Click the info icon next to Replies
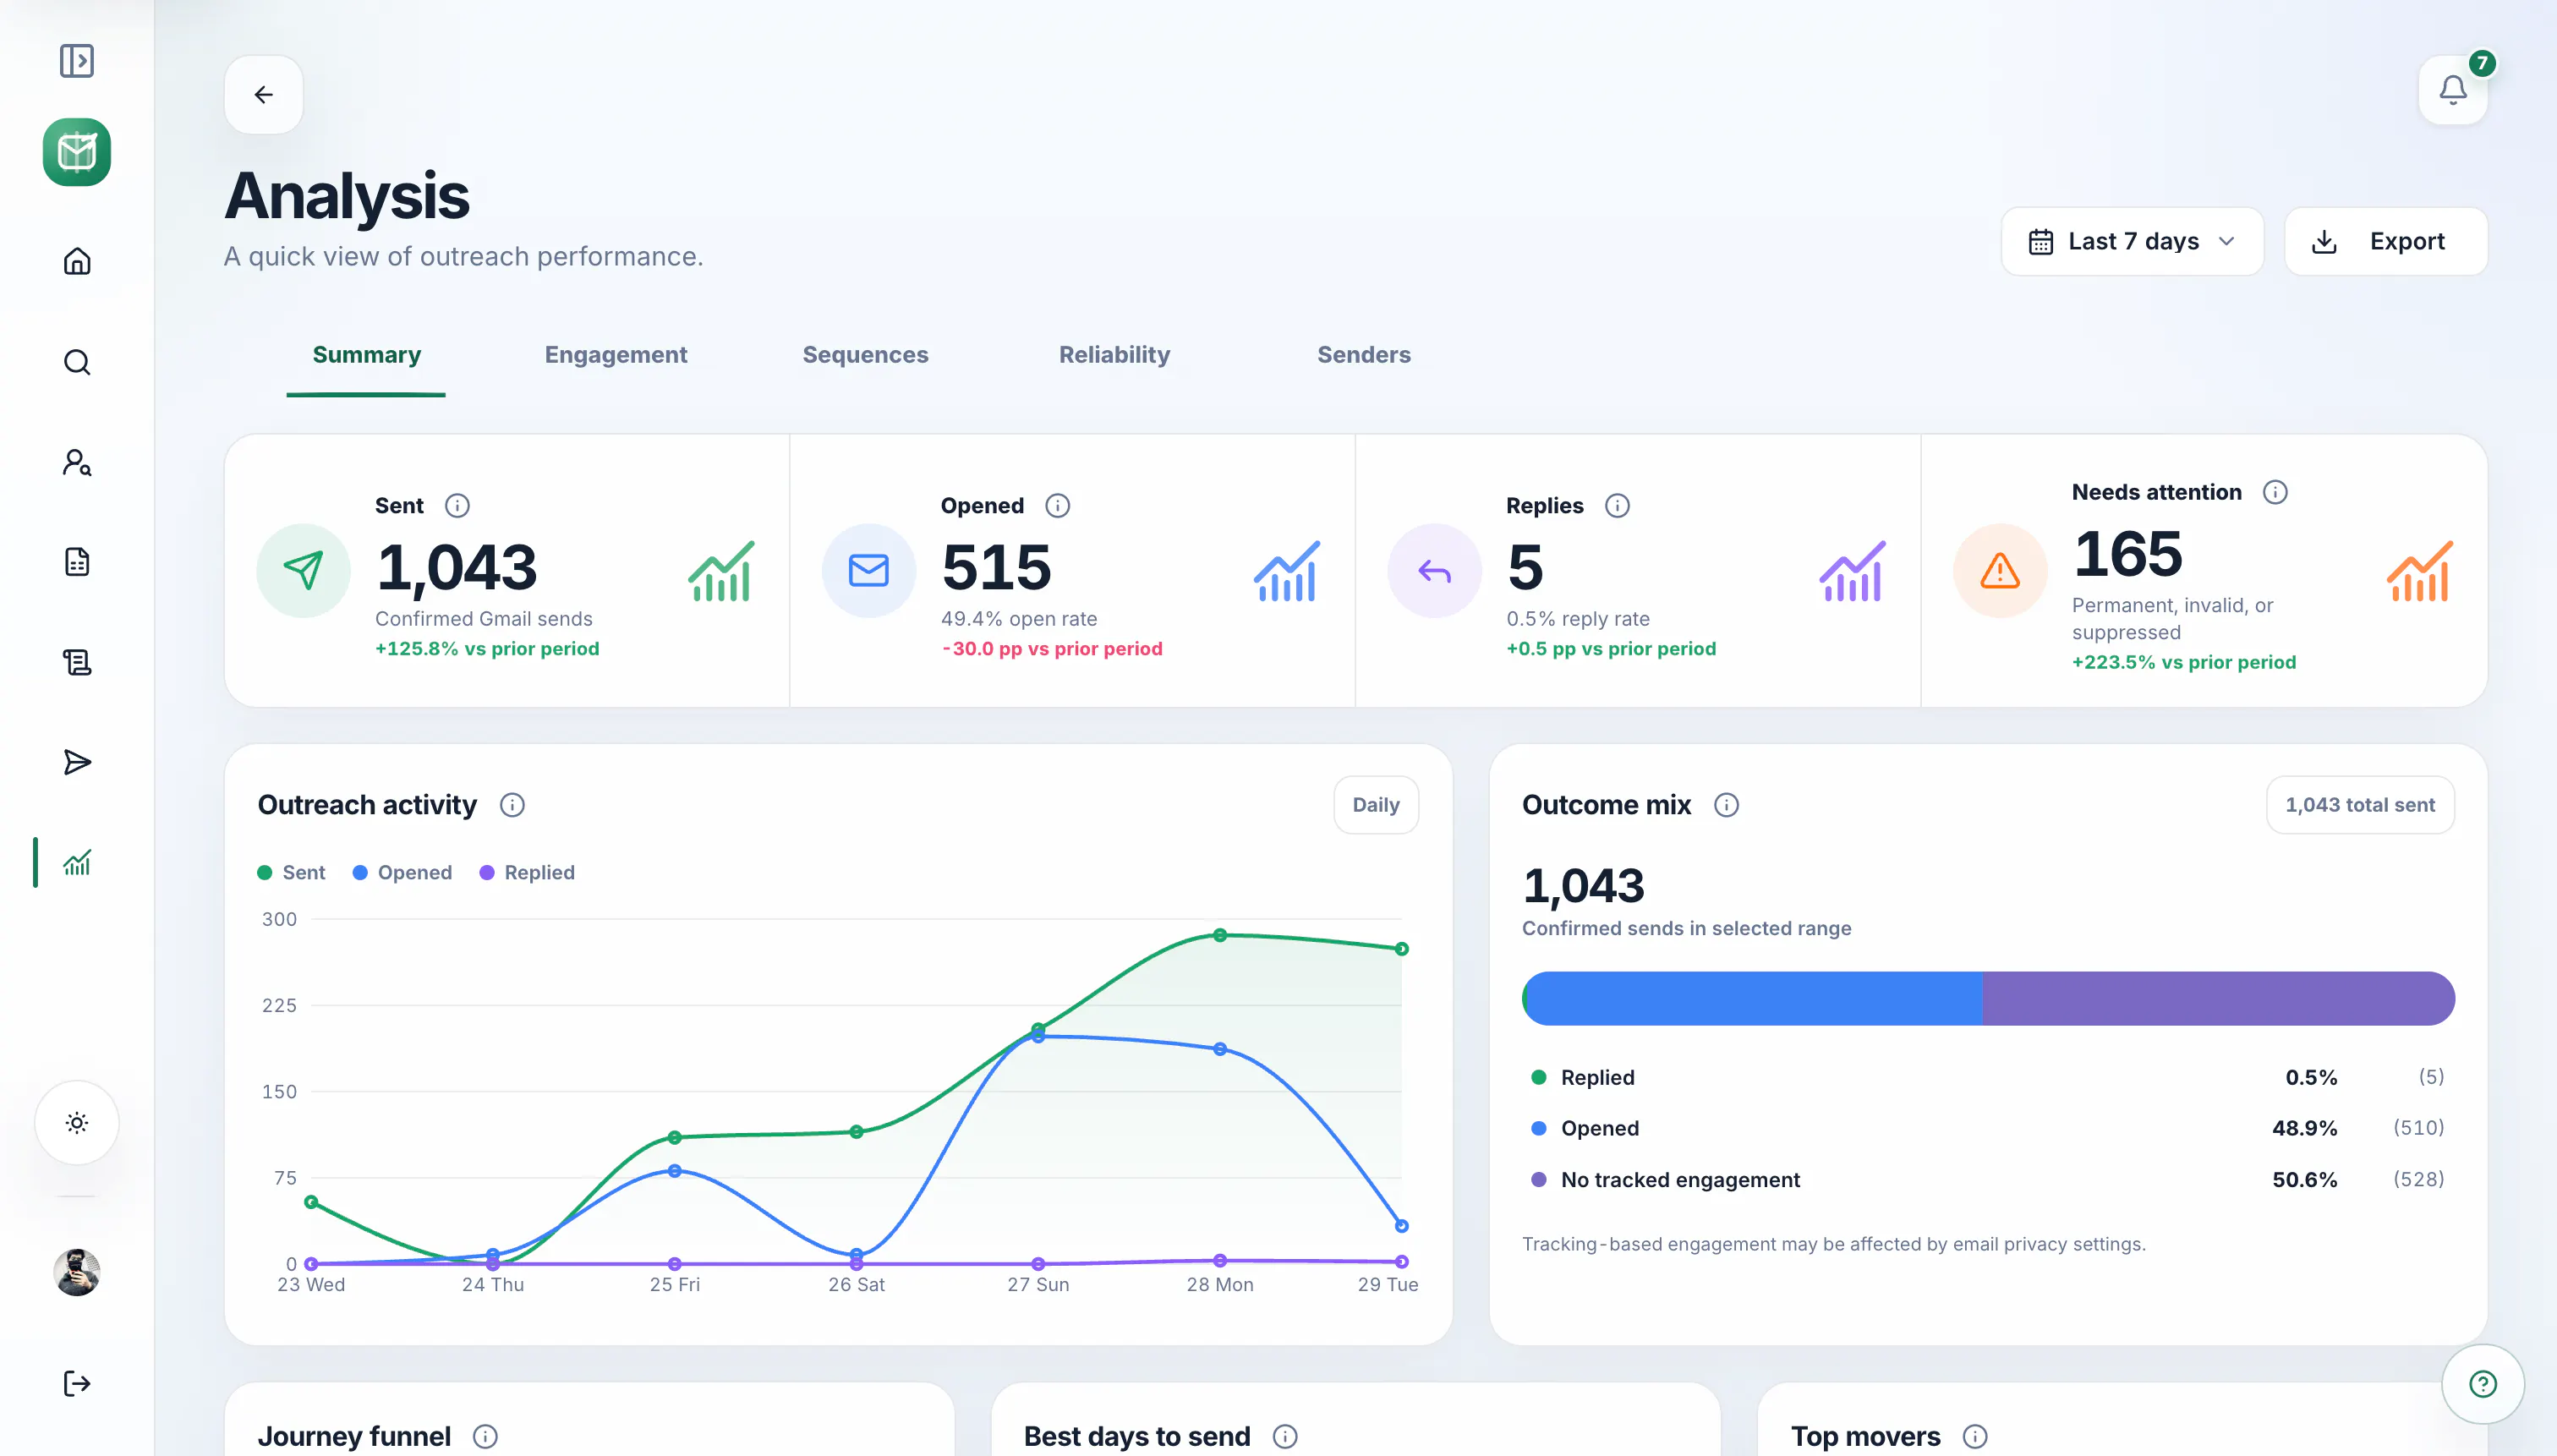The image size is (2557, 1456). click(x=1617, y=505)
